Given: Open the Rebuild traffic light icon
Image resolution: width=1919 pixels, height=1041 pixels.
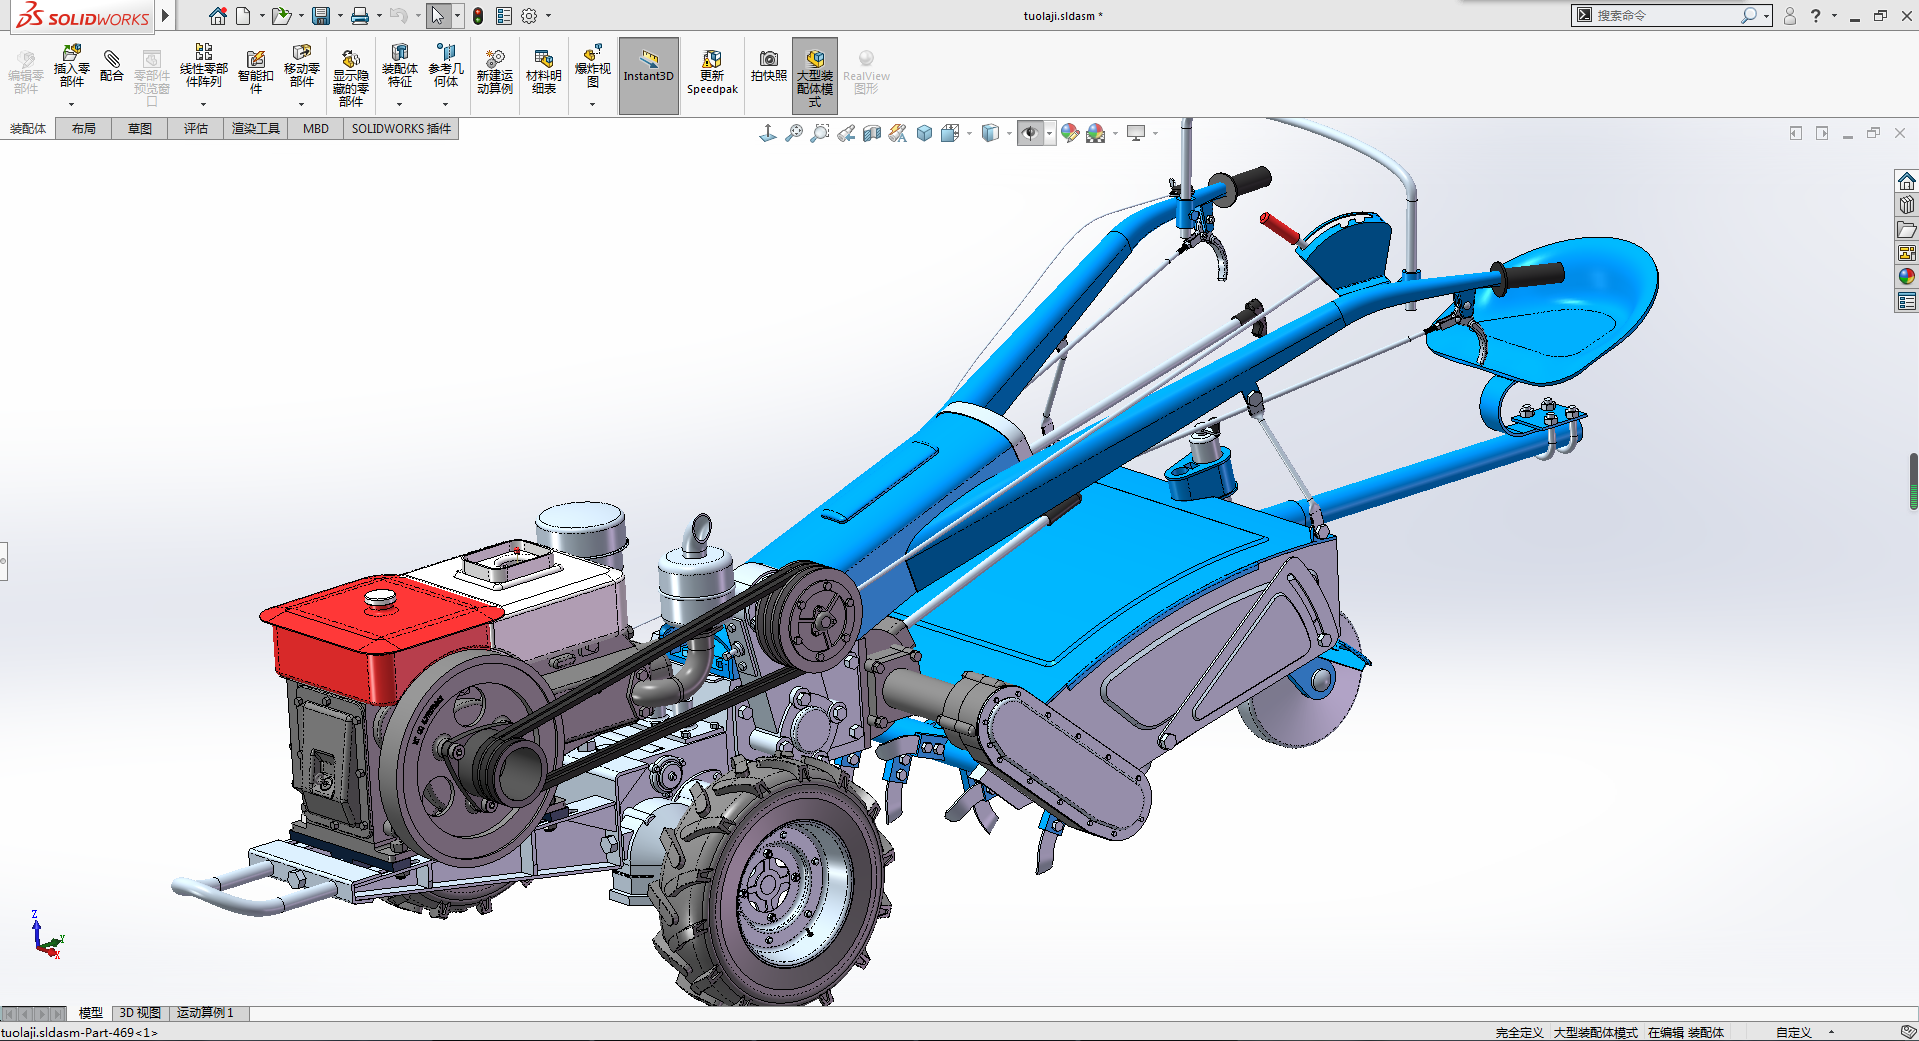Looking at the screenshot, I should tap(478, 16).
